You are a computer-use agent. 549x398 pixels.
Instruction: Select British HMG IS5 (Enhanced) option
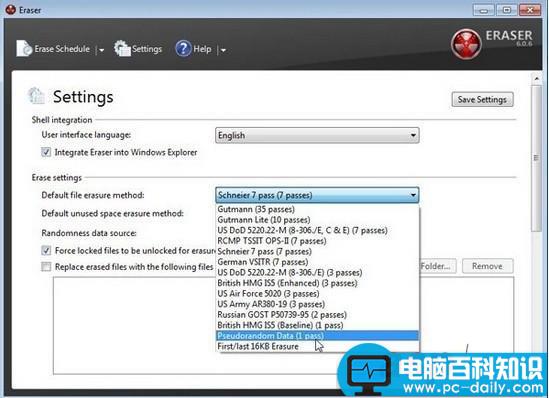(317, 283)
